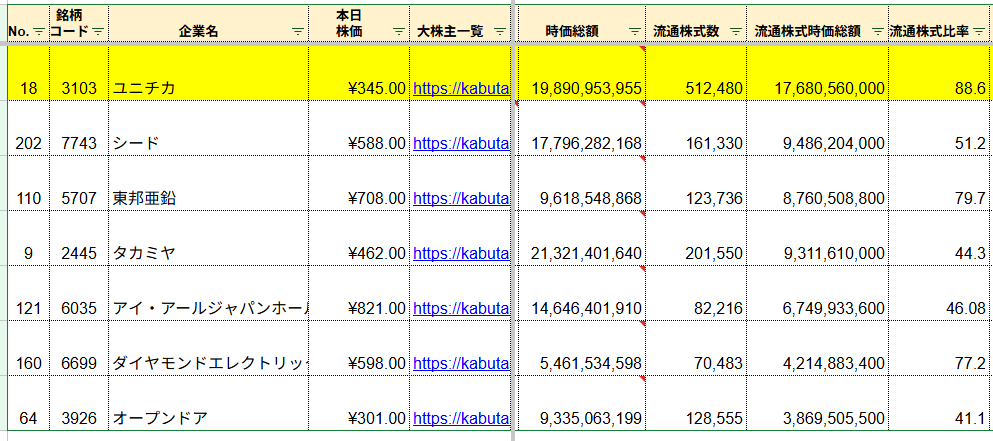The width and height of the screenshot is (993, 441).
Task: Select the 大株主一覧 header cell
Action: click(x=459, y=24)
